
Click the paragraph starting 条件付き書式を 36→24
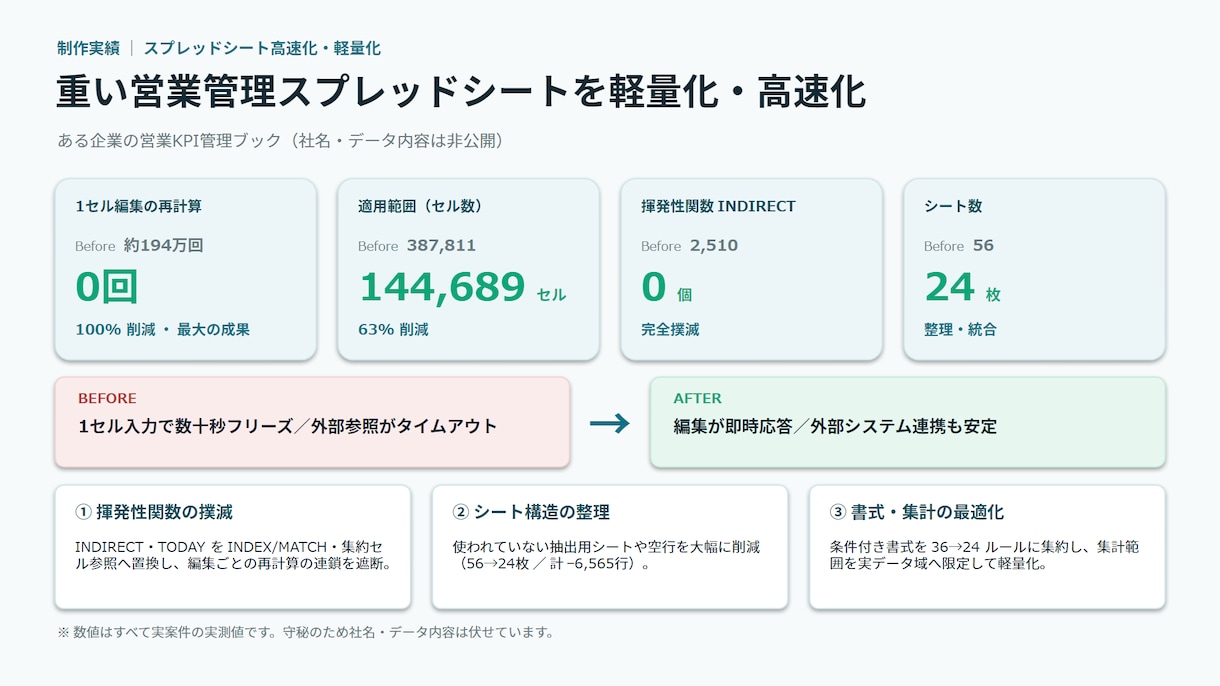[985, 555]
